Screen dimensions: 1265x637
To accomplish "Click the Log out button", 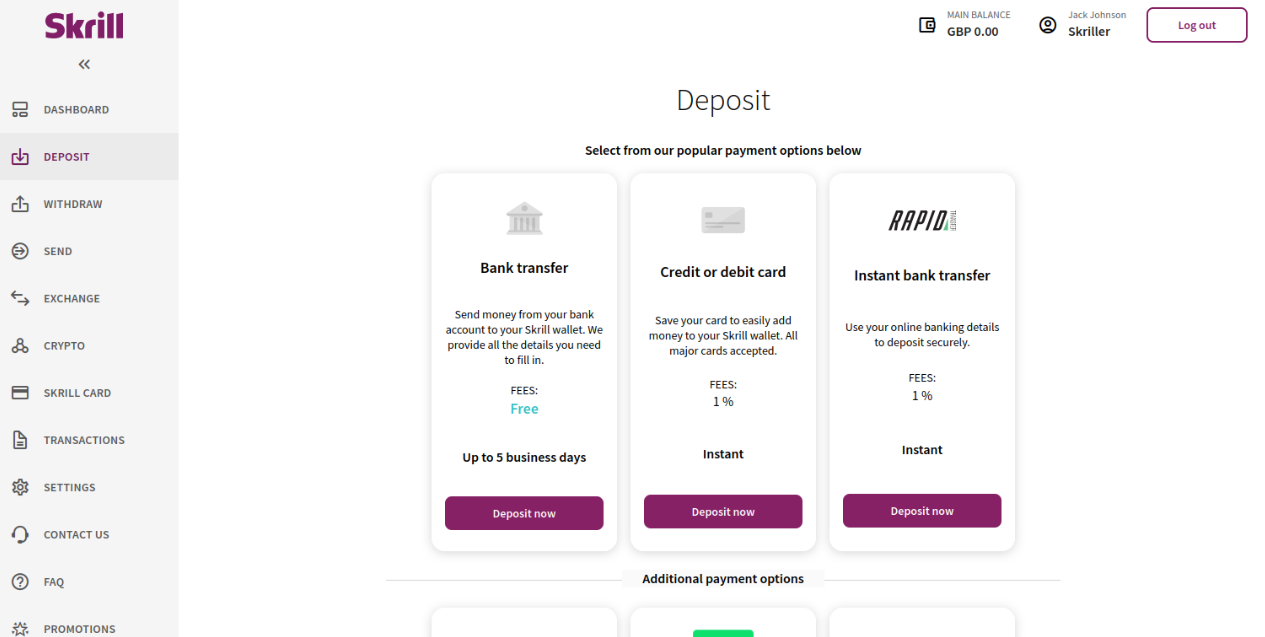I will coord(1197,25).
